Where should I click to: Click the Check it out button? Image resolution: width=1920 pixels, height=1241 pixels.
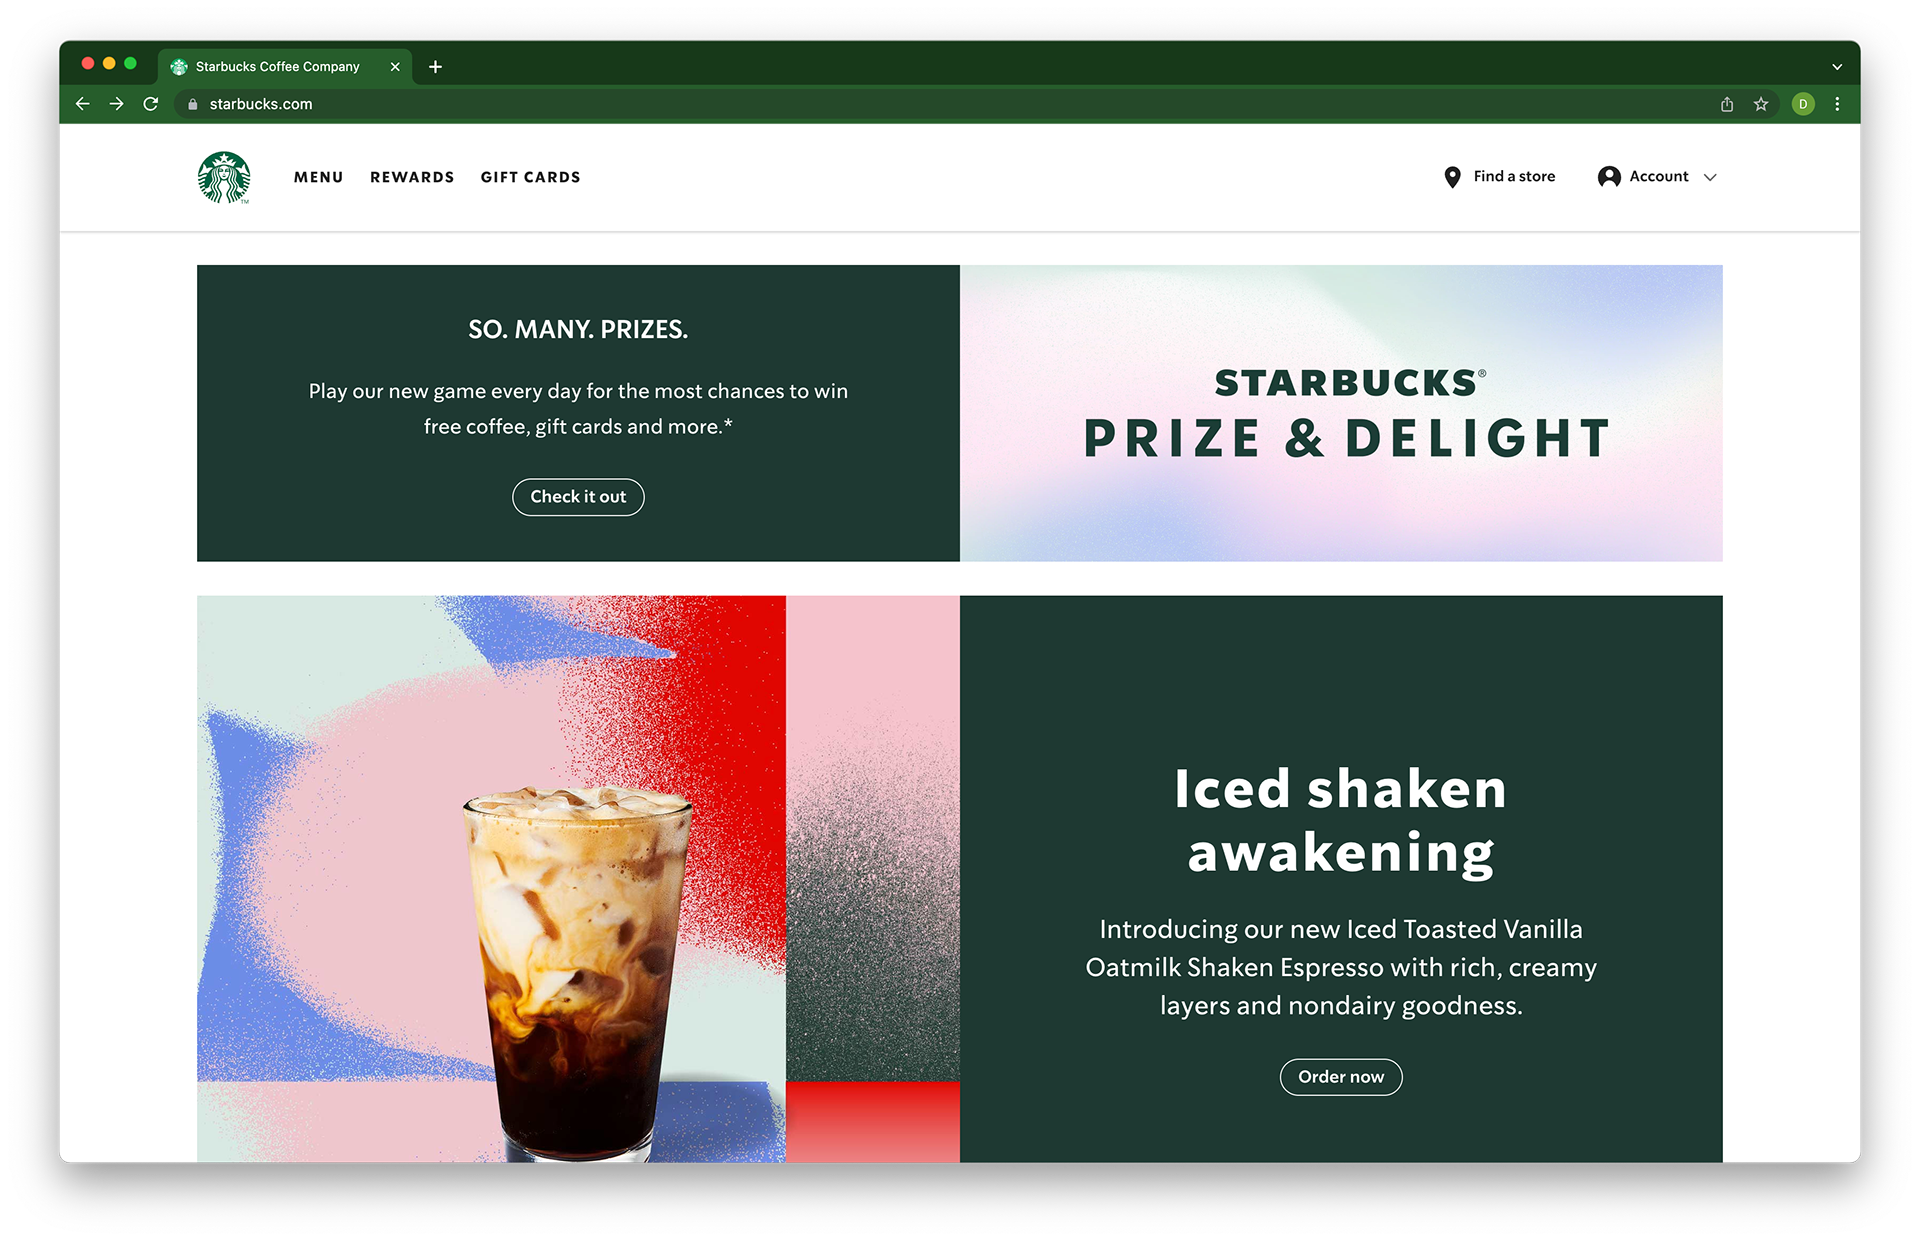[578, 497]
